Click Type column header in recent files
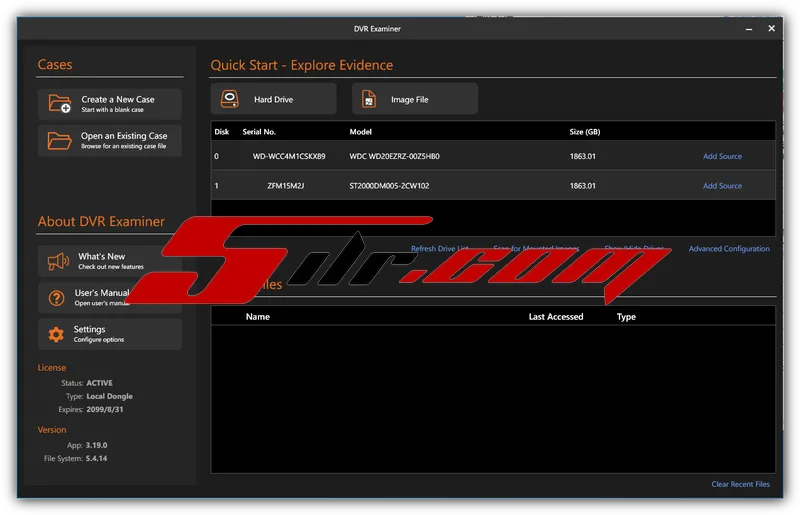Image resolution: width=800 pixels, height=515 pixels. (626, 316)
